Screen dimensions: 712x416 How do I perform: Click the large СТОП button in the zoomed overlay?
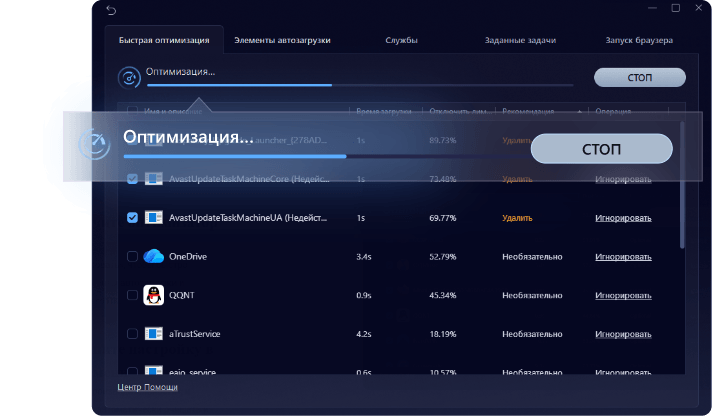(601, 149)
